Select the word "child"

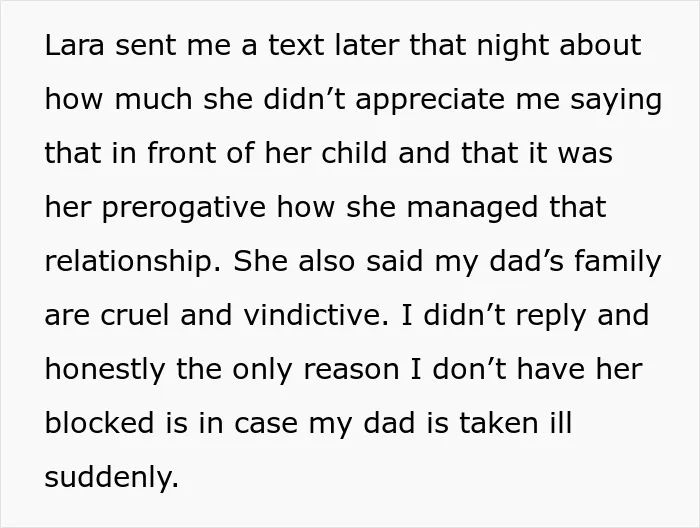click(354, 153)
